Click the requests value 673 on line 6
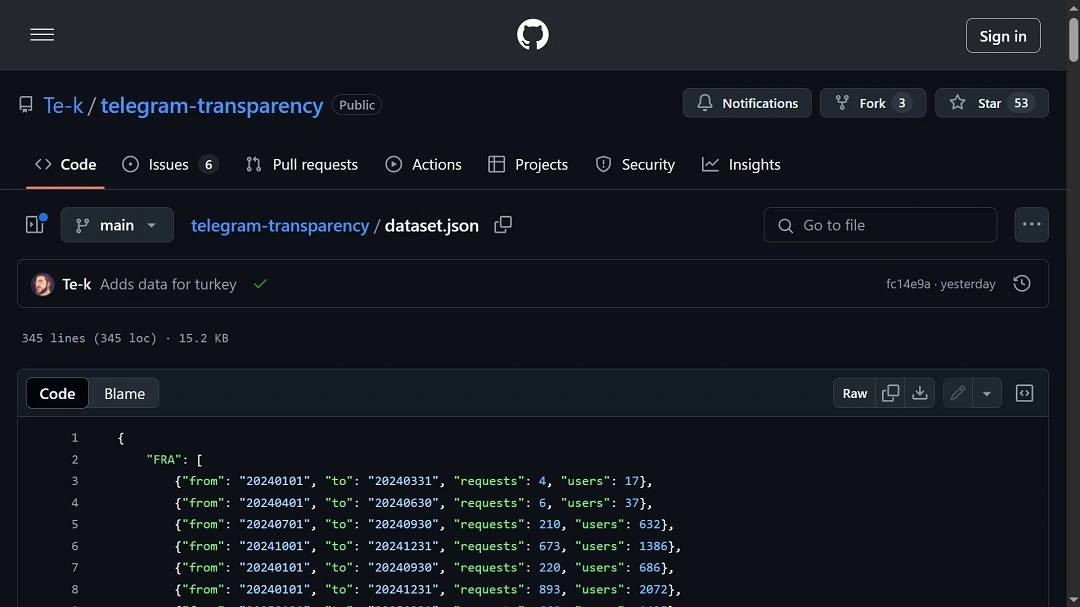 pyautogui.click(x=550, y=546)
